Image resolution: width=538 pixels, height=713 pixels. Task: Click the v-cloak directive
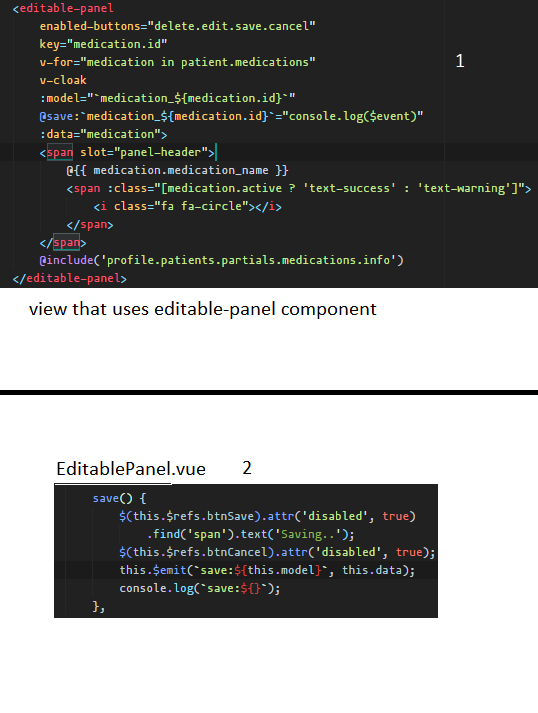point(63,80)
